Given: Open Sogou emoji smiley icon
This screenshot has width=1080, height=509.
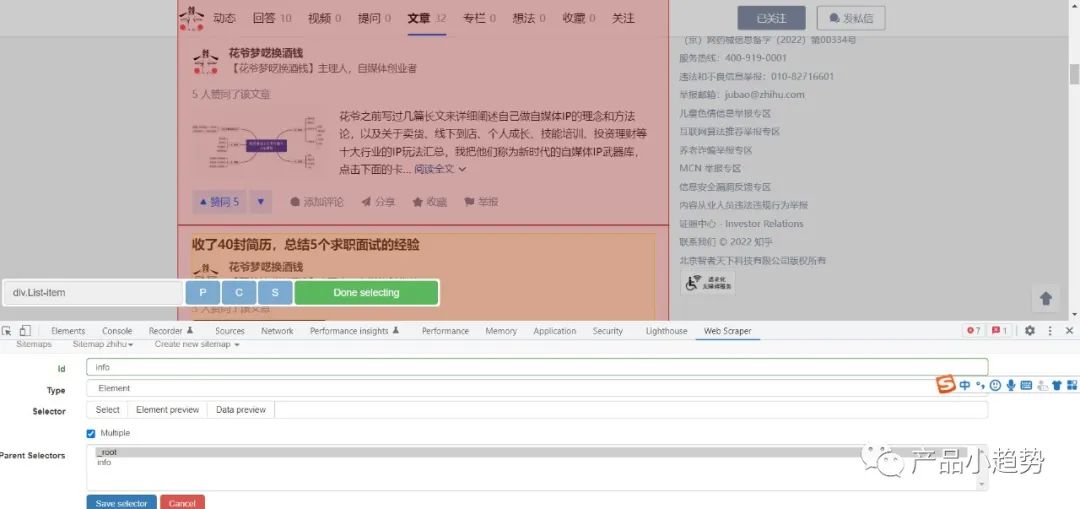Looking at the screenshot, I should coord(995,385).
